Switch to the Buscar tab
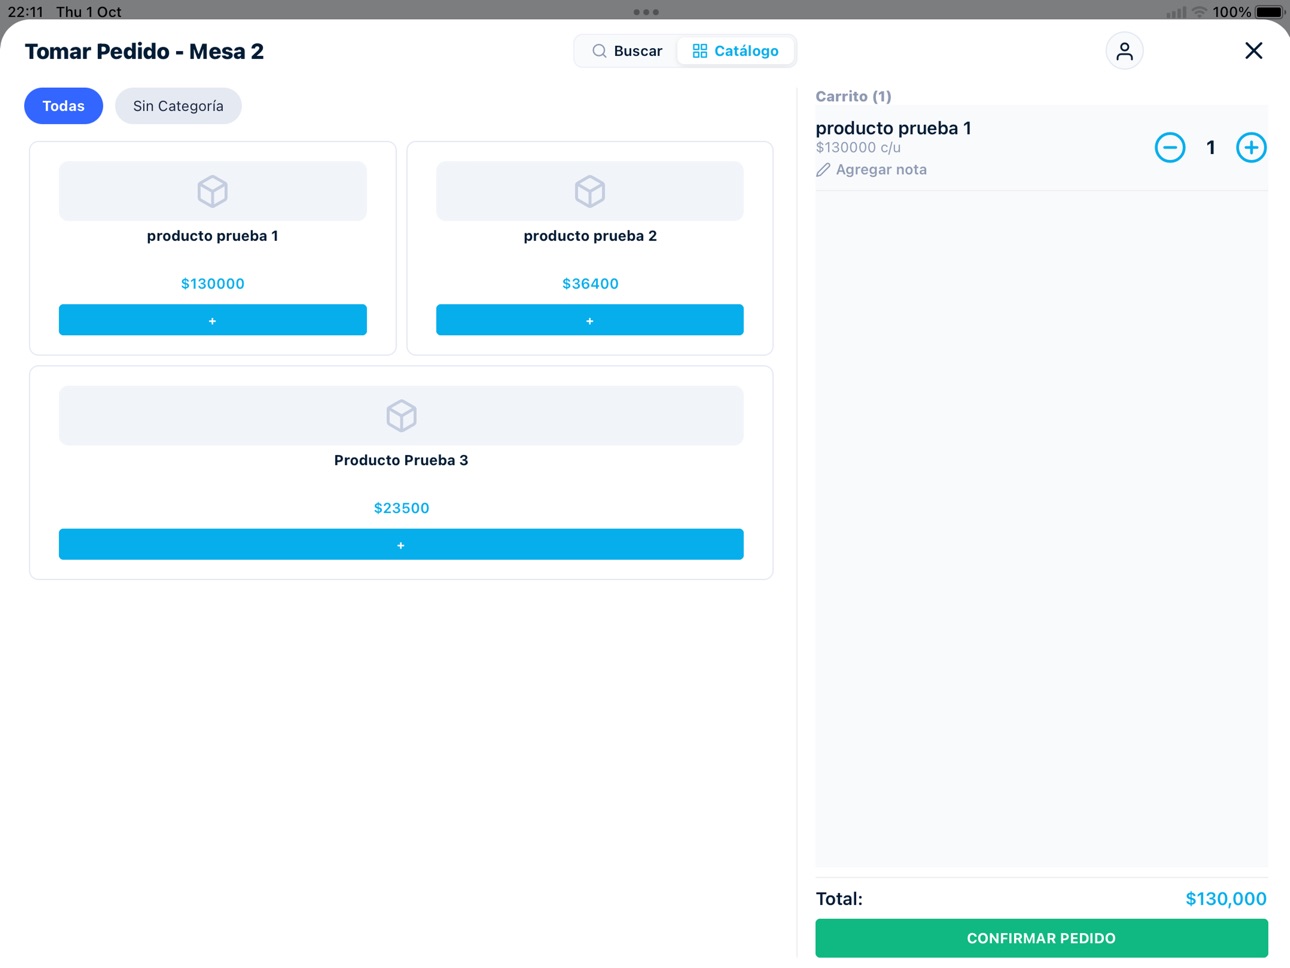The image size is (1290, 968). pos(627,51)
